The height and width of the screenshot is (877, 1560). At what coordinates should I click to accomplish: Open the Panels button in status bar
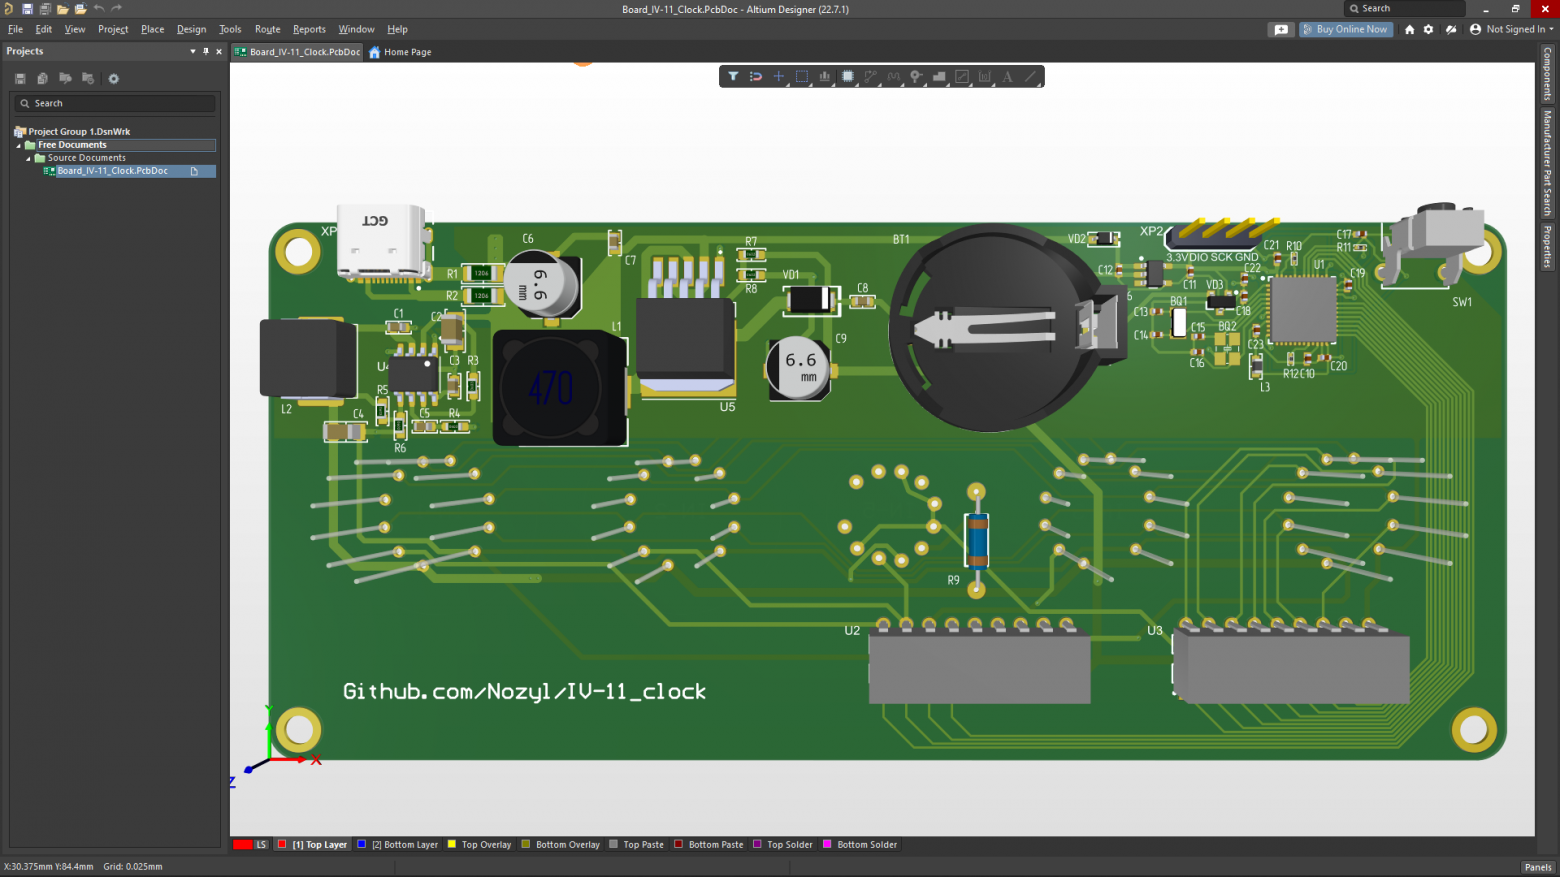1537,867
